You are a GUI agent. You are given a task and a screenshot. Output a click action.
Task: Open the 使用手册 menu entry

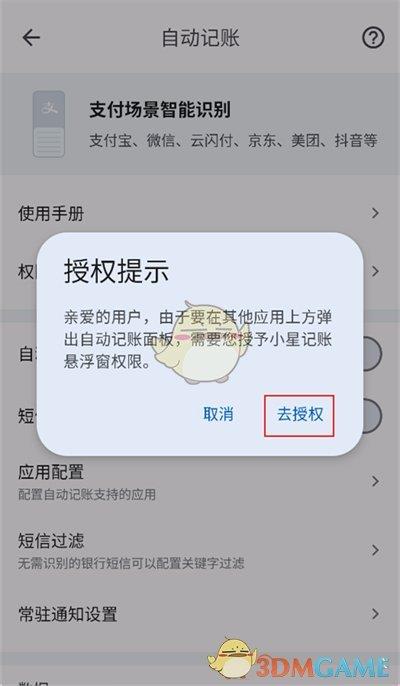(200, 214)
